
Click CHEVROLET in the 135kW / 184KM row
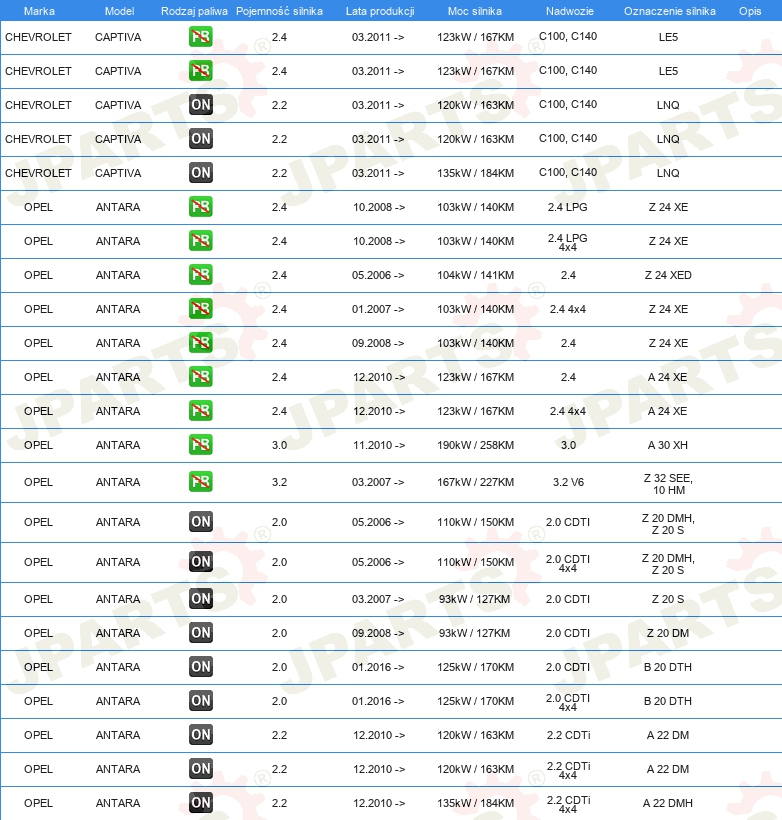pyautogui.click(x=38, y=173)
